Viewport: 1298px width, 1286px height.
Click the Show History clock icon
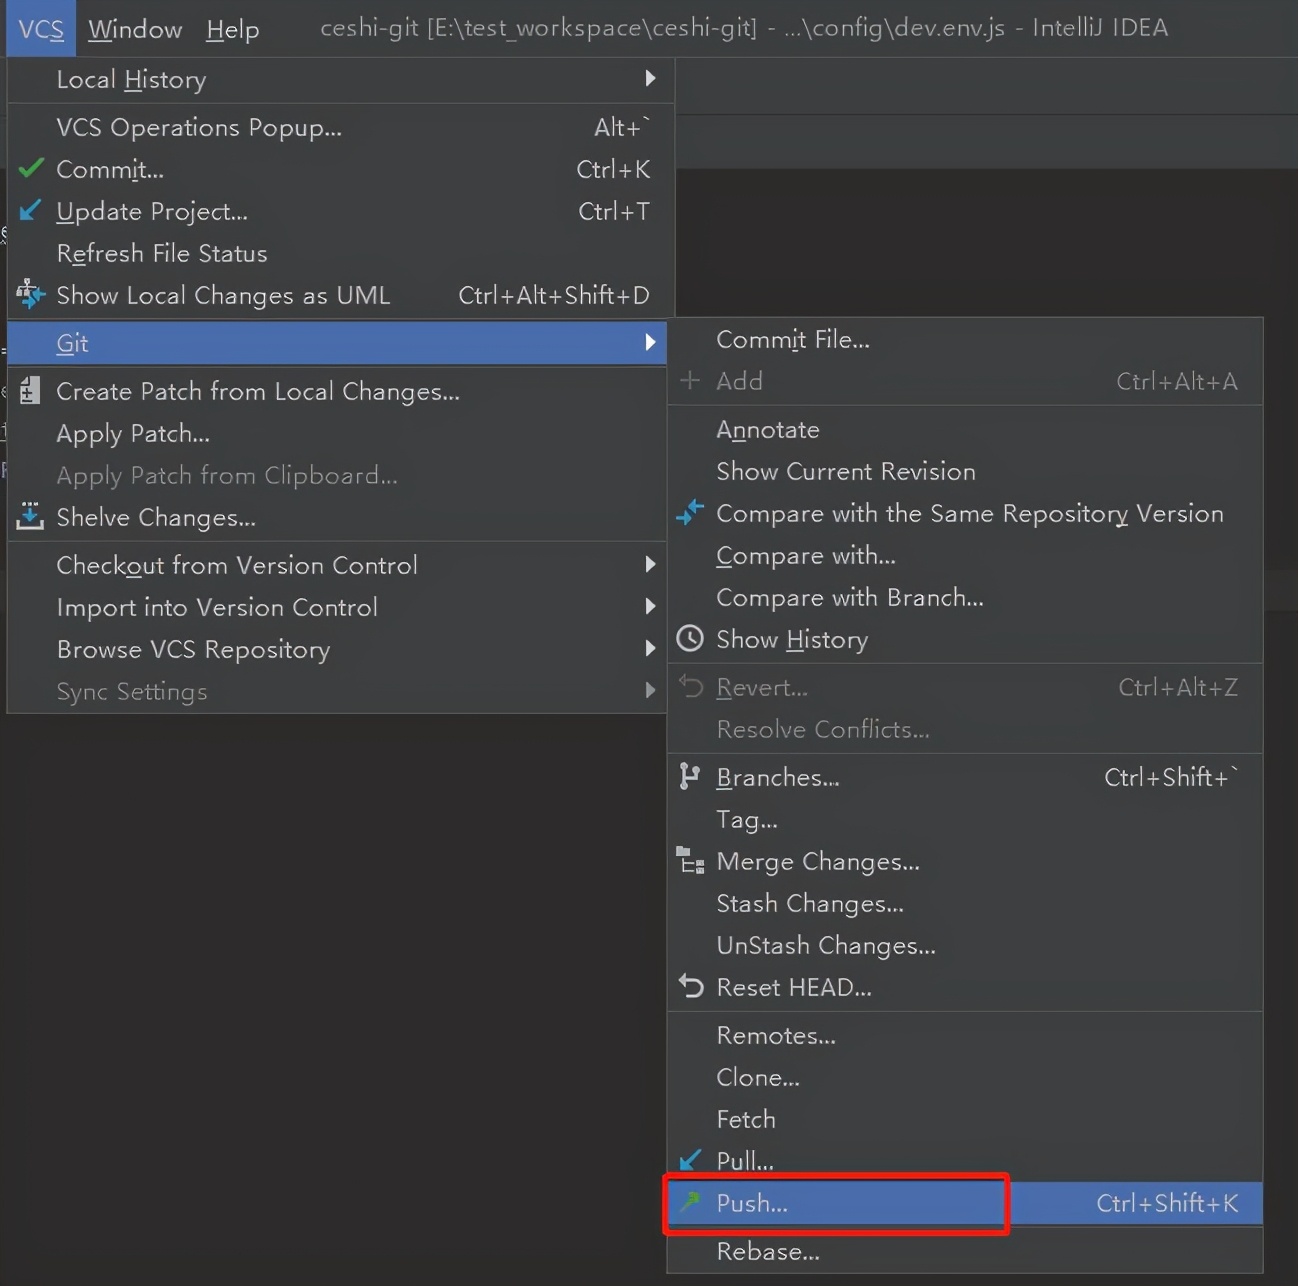coord(690,639)
